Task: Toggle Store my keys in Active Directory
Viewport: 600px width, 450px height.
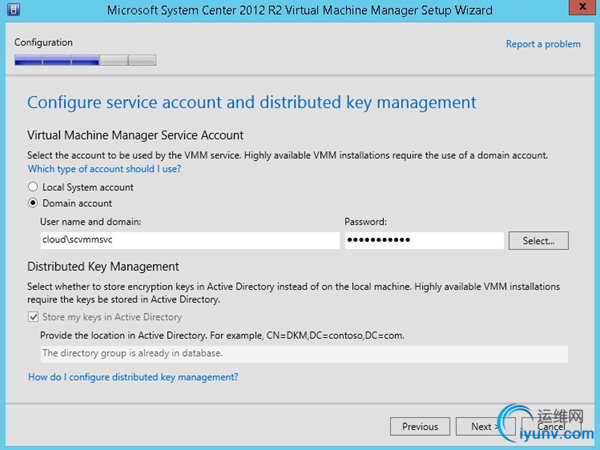Action: (x=34, y=317)
